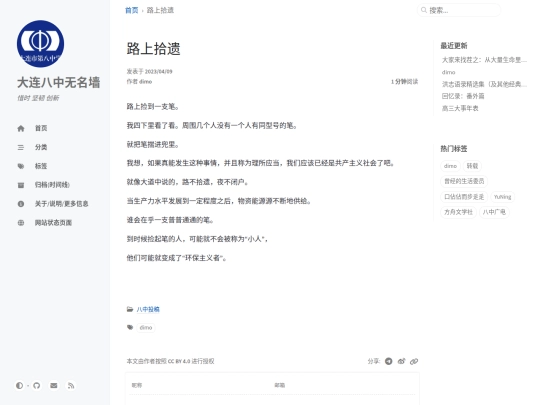Open the 大连八中无名墙 site title

pos(59,83)
